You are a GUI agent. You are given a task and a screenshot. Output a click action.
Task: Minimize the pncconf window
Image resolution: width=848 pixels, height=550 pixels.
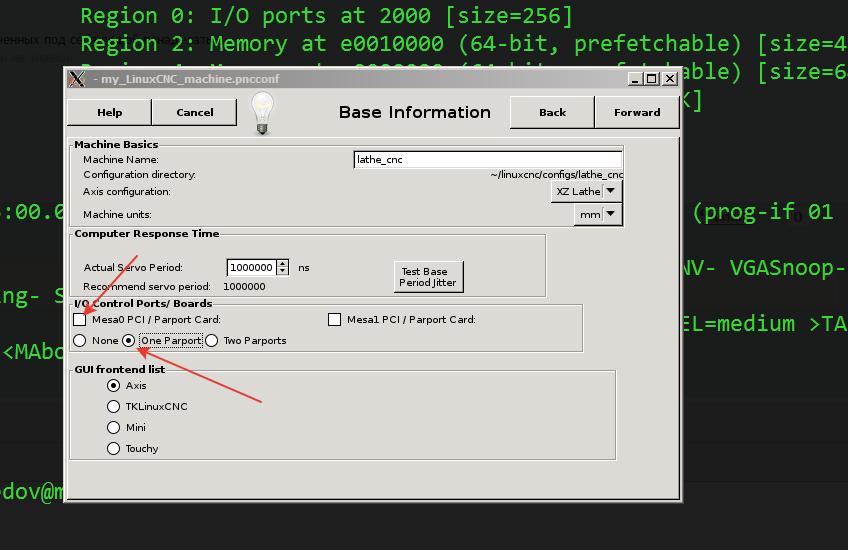click(635, 79)
